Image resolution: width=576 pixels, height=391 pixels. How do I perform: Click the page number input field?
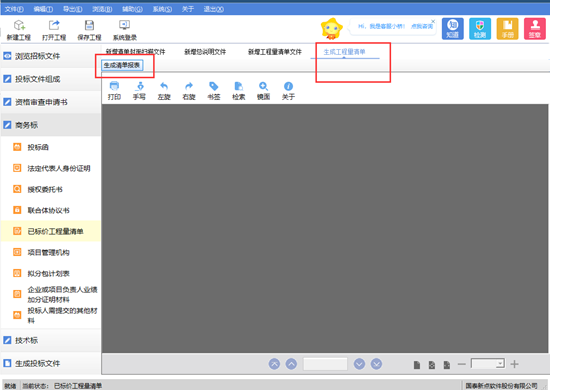325,364
